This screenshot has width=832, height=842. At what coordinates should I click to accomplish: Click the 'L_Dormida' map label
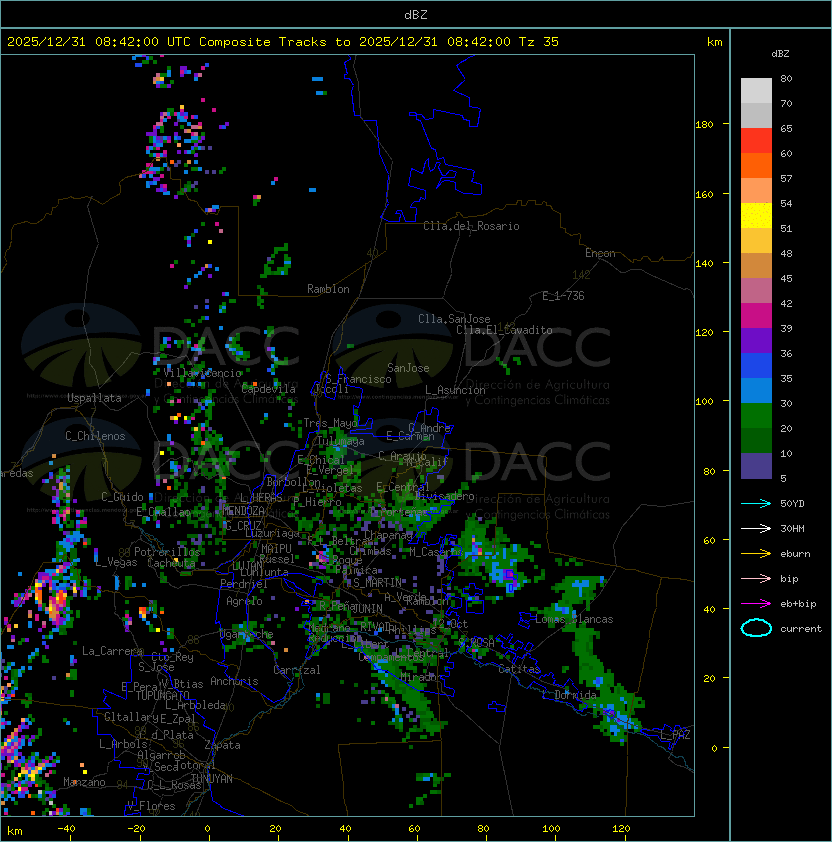tap(569, 695)
